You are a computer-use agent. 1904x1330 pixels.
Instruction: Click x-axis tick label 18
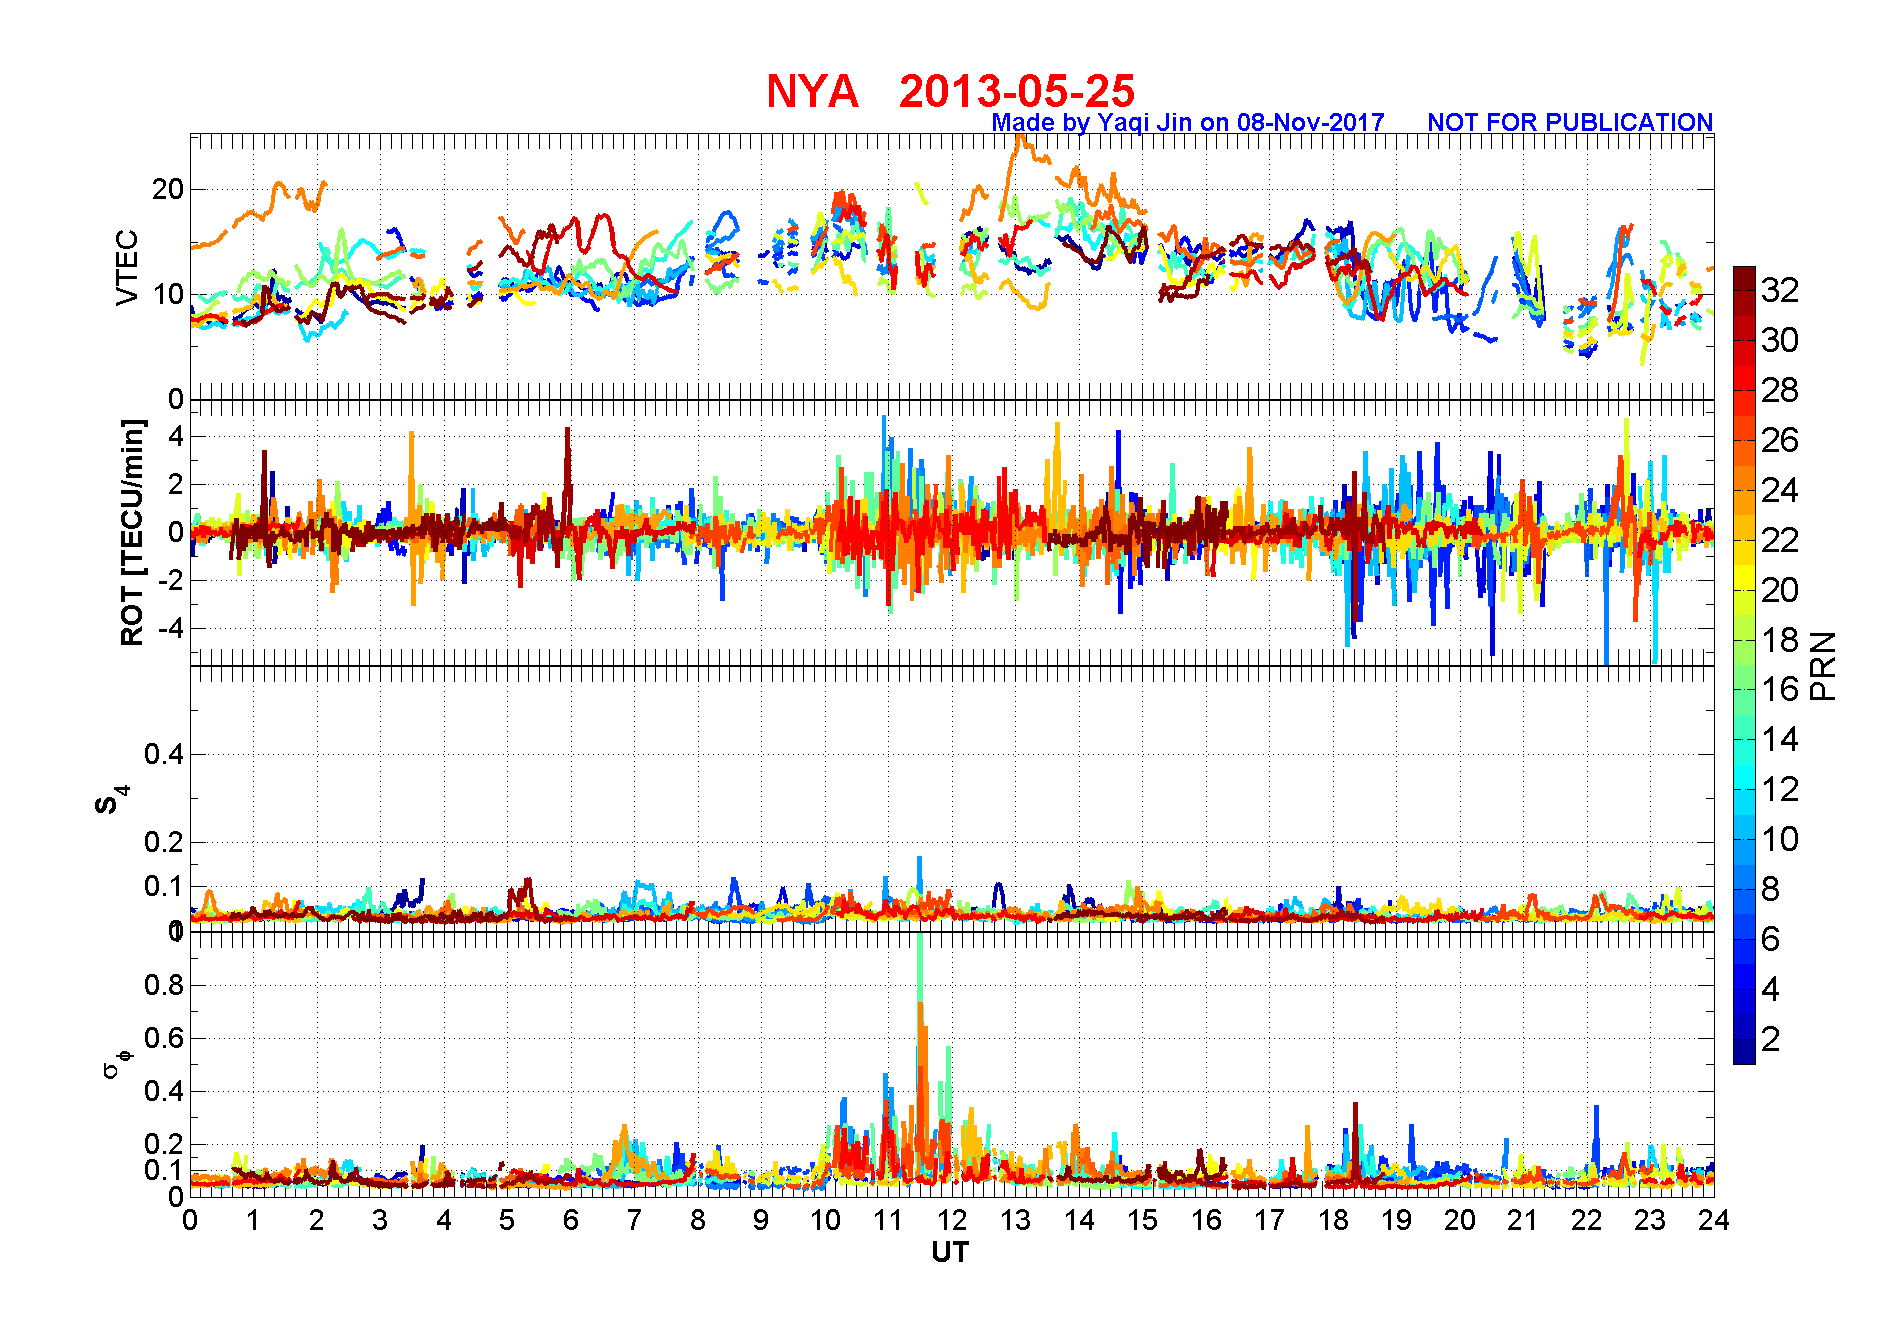[1333, 1220]
